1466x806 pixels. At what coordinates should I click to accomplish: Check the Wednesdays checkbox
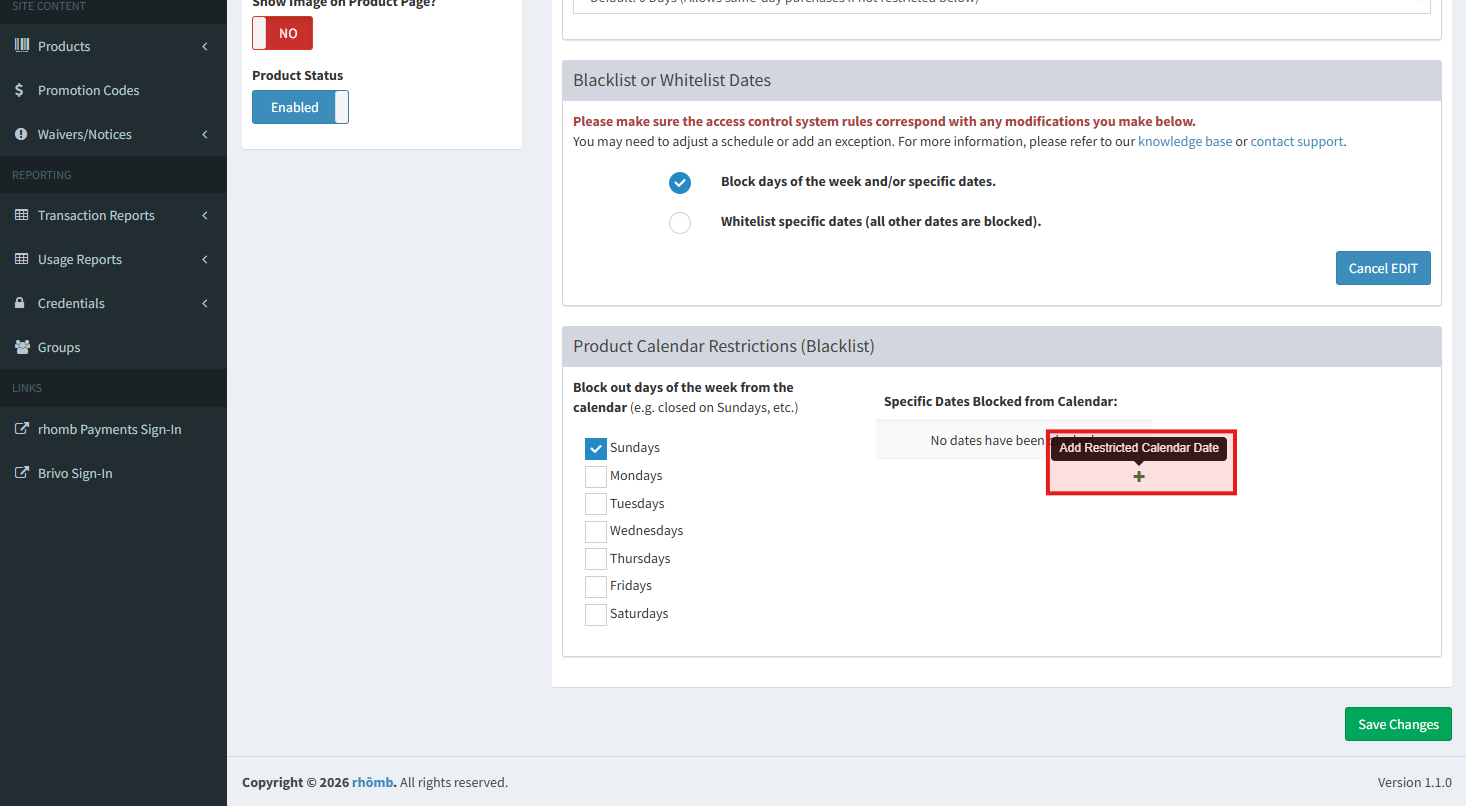(x=596, y=531)
